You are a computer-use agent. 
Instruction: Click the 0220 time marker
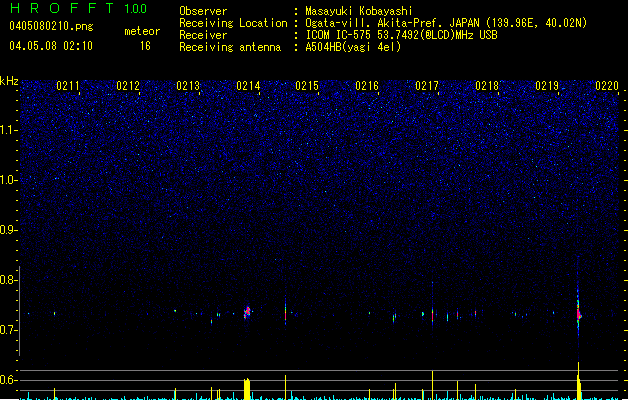click(607, 86)
